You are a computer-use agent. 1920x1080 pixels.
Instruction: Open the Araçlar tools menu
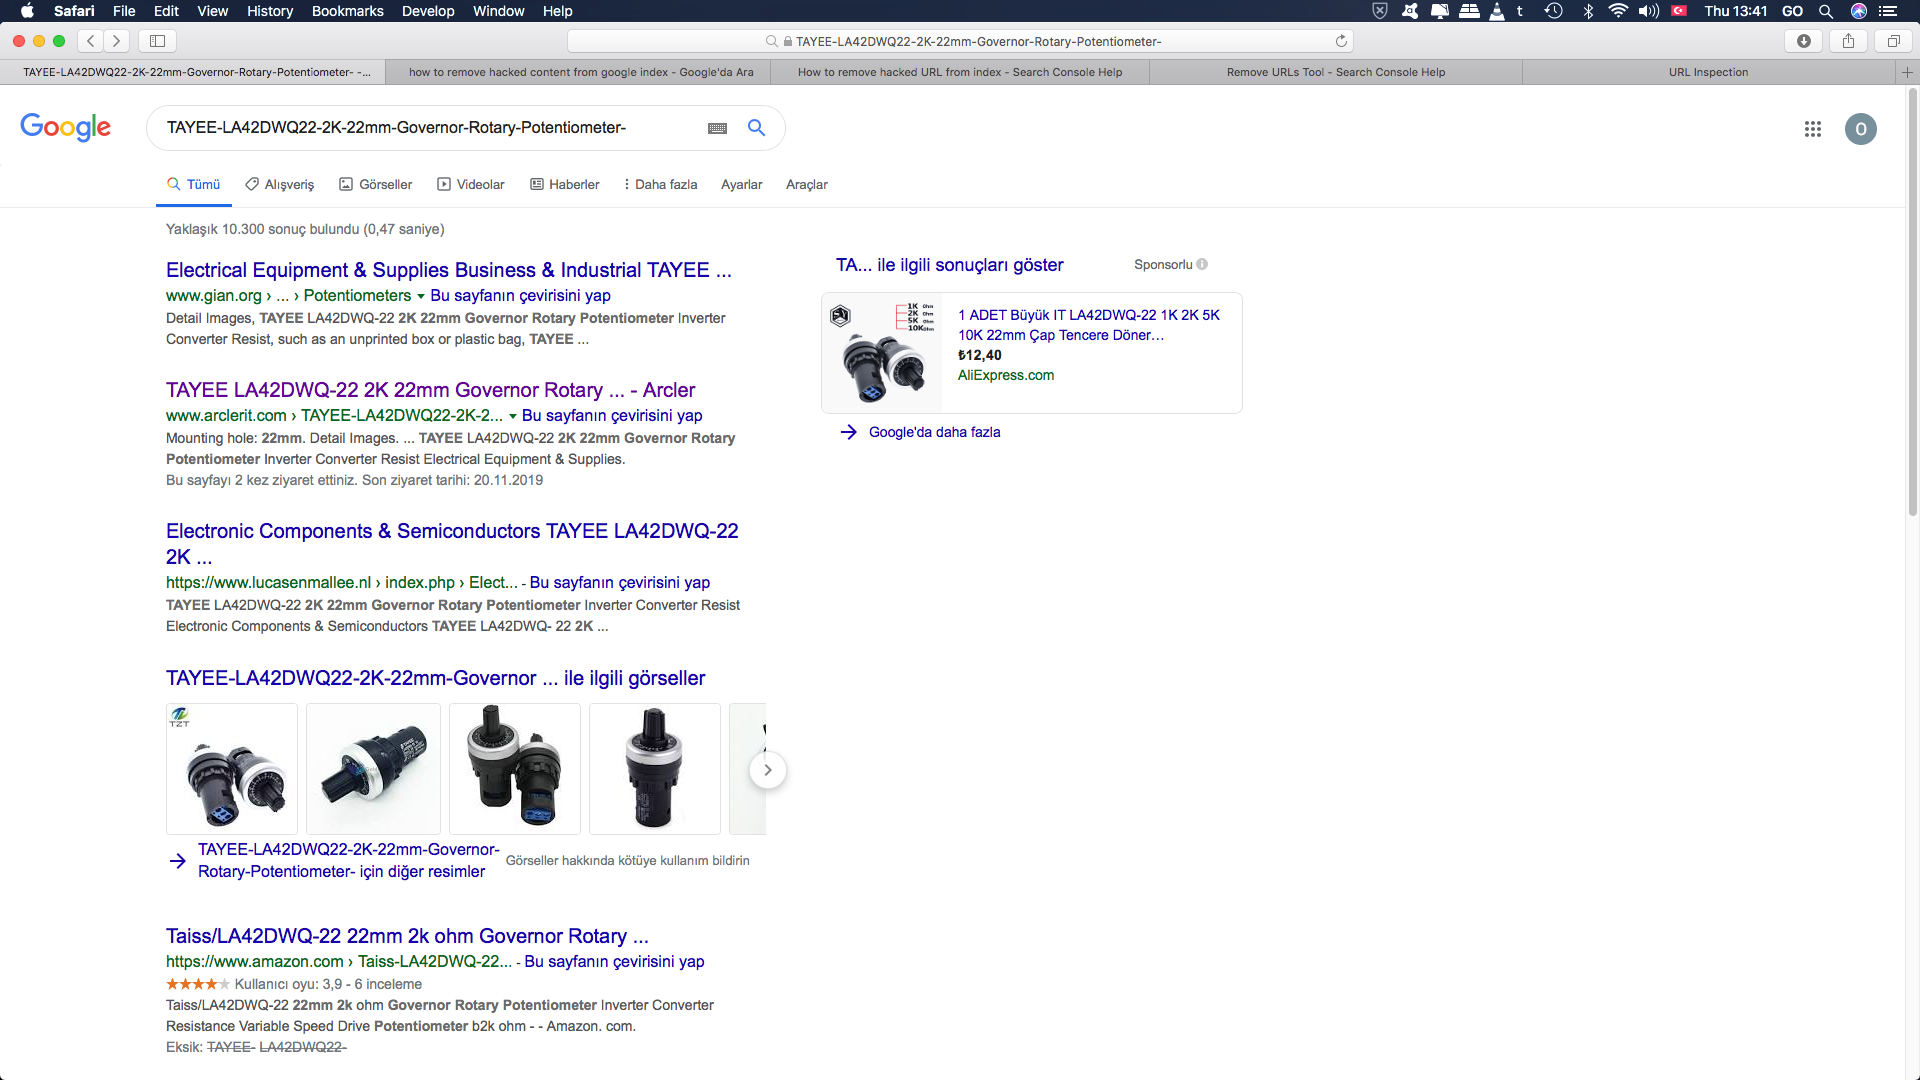click(x=806, y=185)
